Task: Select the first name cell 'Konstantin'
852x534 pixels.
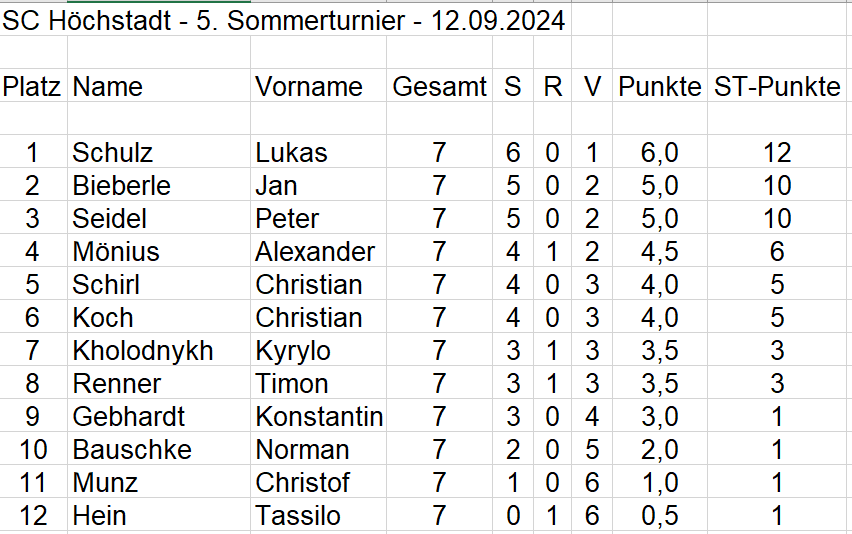Action: [x=319, y=417]
